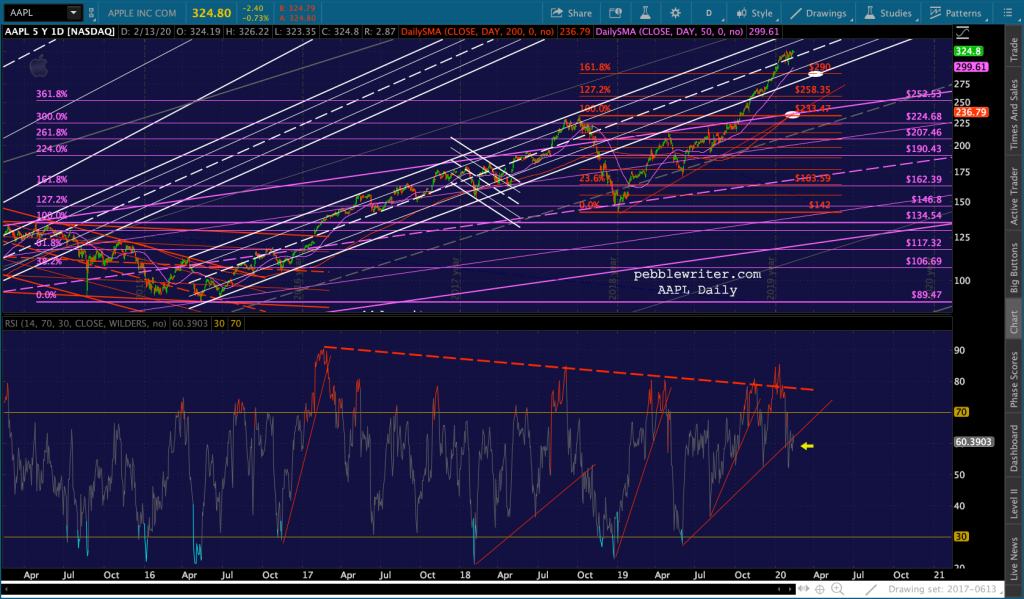Click the $258.35 Fibonacci price label
Screen dimensions: 1024x599
(812, 89)
